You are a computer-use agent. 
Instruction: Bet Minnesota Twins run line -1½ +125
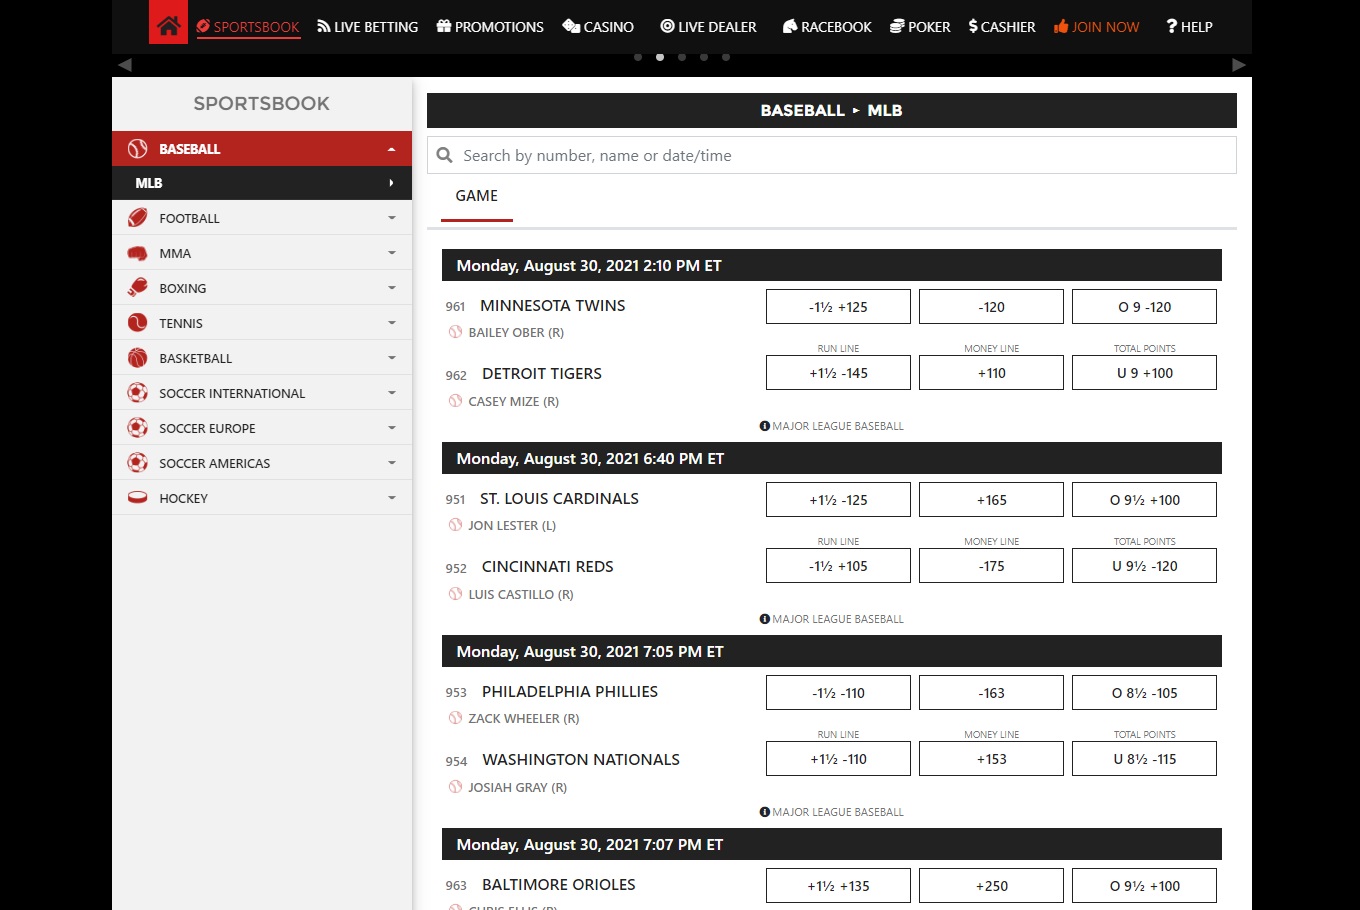[x=838, y=307]
